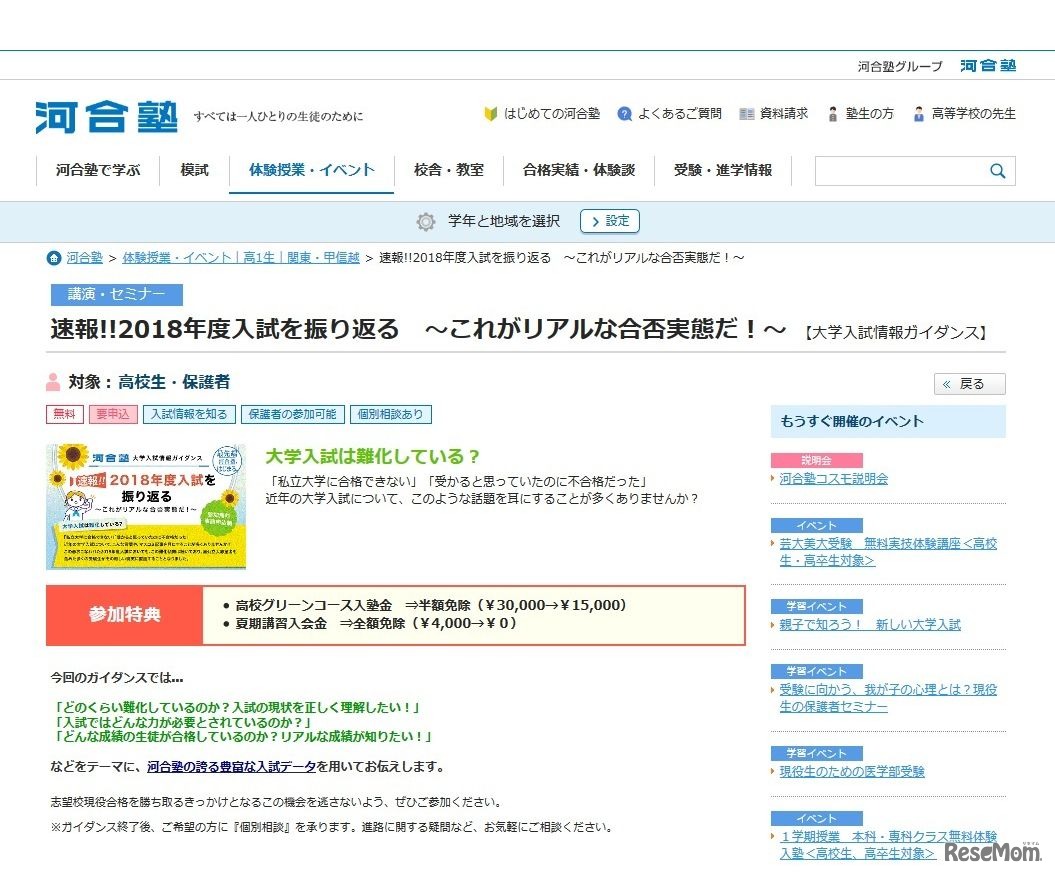Open 河合塾コスモ説明会 event link
Screen dimensions: 1055x875
(x=833, y=479)
